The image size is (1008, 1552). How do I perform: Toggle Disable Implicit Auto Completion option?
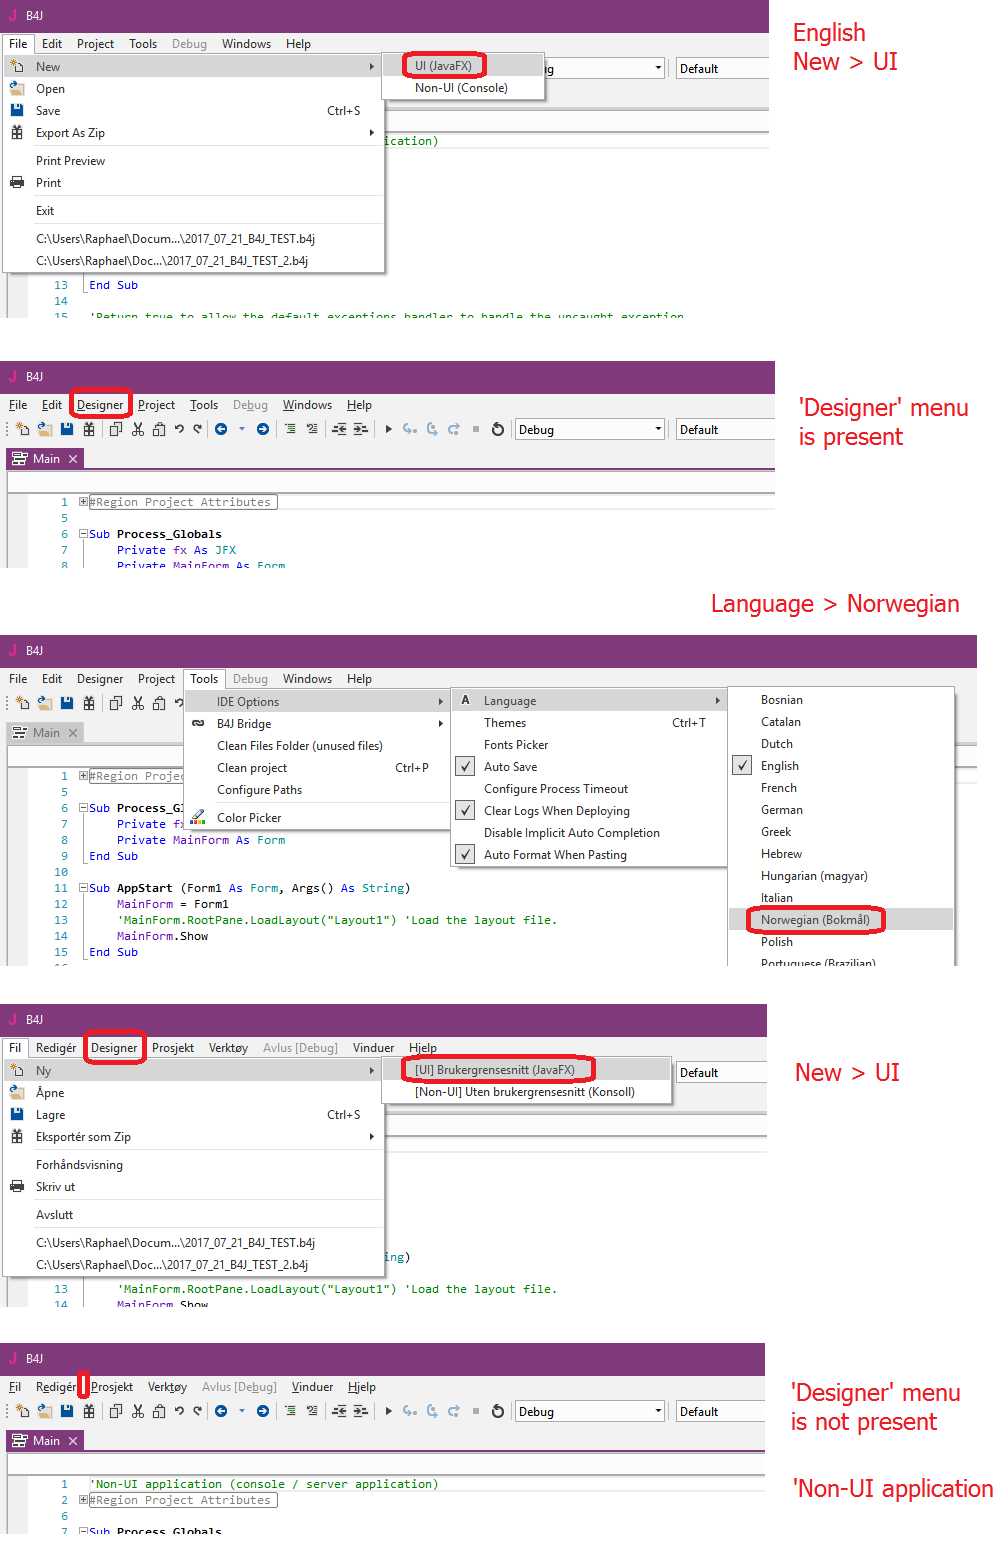pos(571,832)
